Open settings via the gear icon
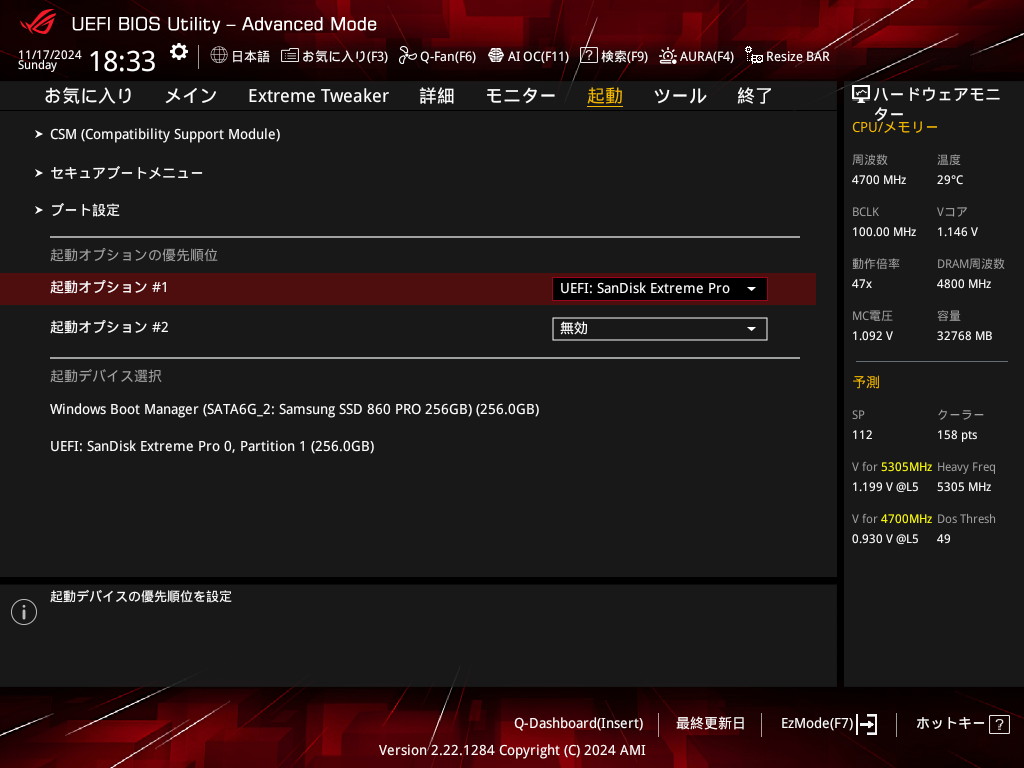The width and height of the screenshot is (1024, 768). click(179, 52)
